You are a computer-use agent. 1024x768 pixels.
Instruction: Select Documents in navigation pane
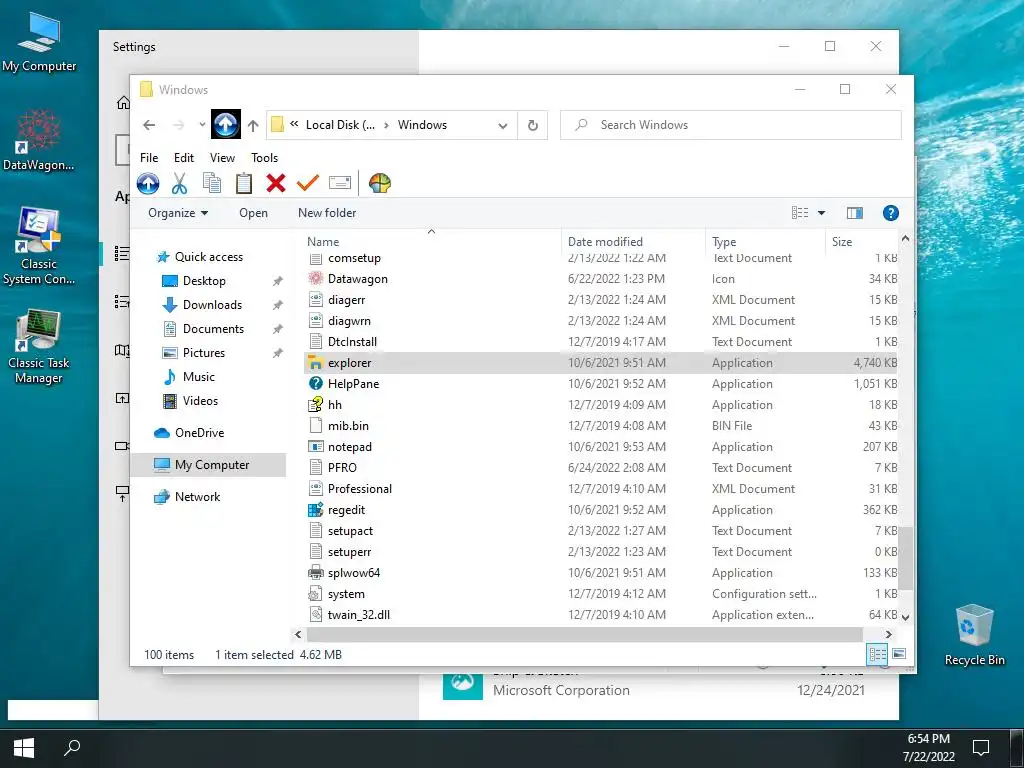coord(213,329)
